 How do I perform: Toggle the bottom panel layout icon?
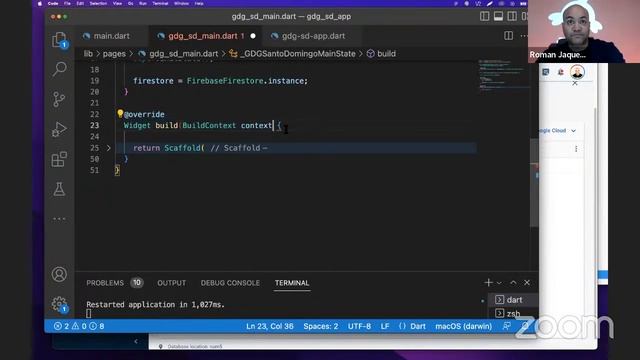(x=498, y=16)
